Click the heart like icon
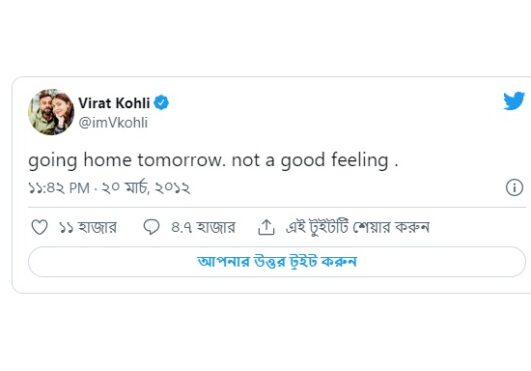 coord(39,227)
